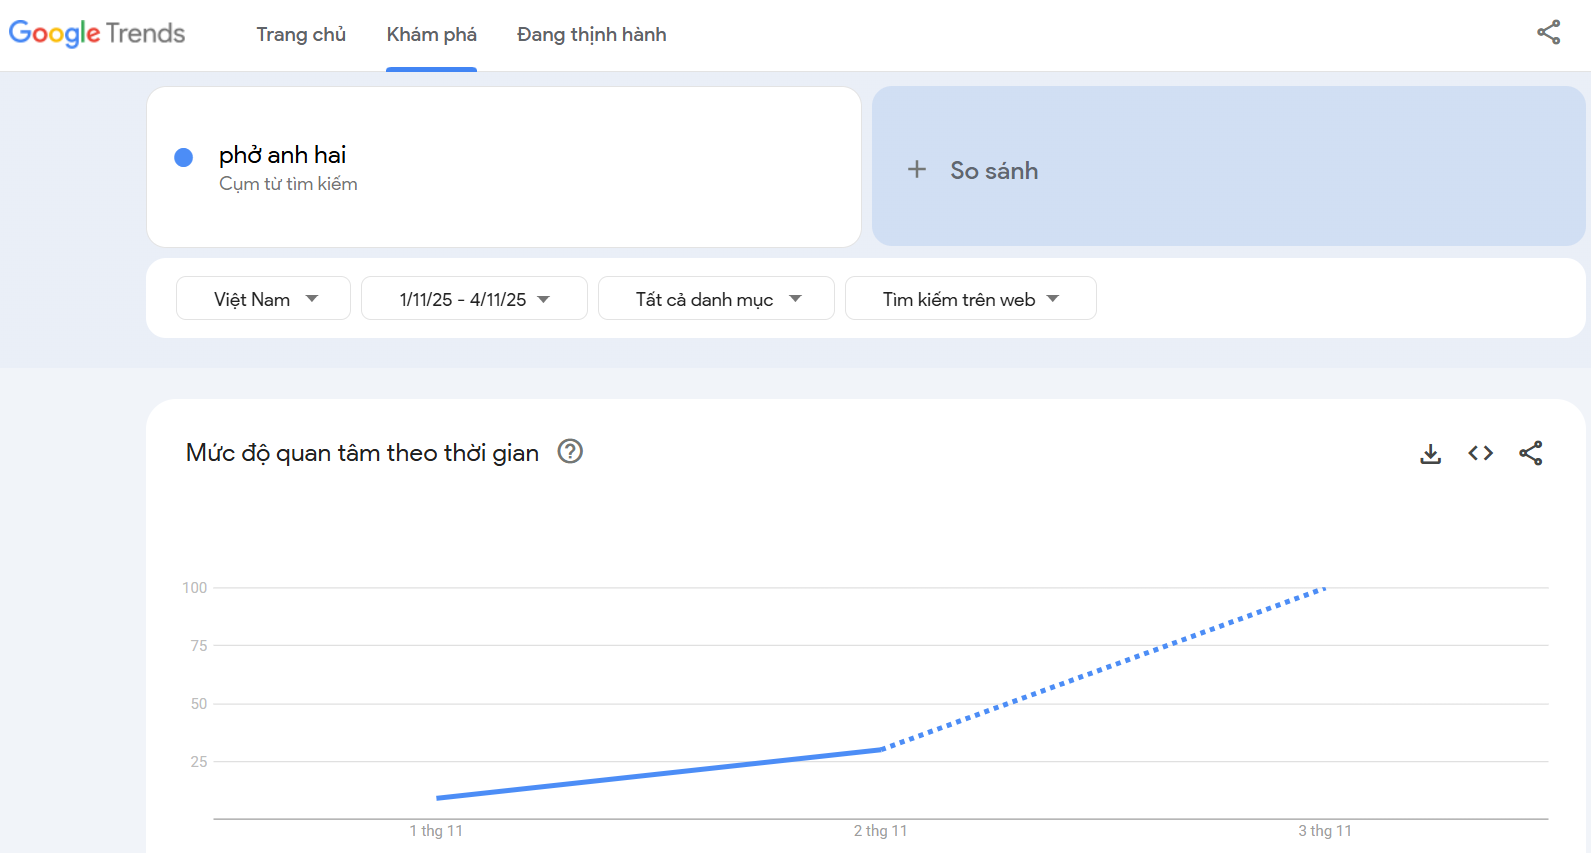The height and width of the screenshot is (853, 1591).
Task: Switch to the Đang thịnh hành tab
Action: (591, 35)
